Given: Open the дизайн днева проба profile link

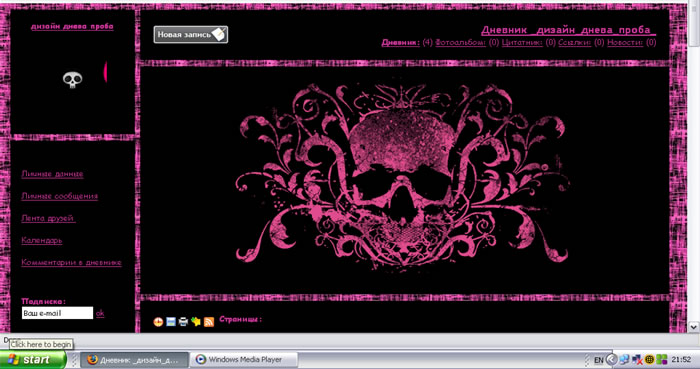Looking at the screenshot, I should coord(72,26).
